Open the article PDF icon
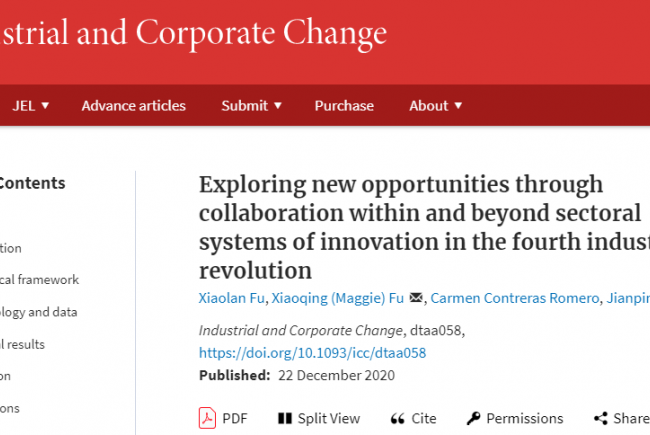 tap(207, 419)
